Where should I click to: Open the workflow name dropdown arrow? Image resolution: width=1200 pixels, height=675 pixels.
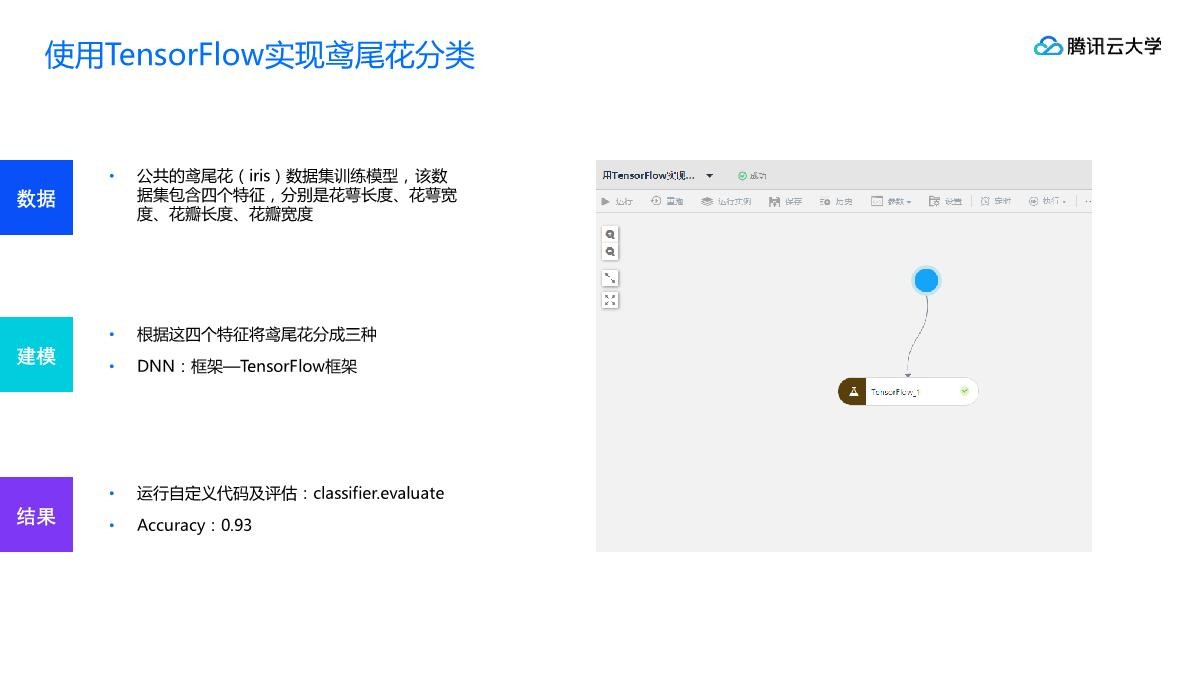click(x=710, y=176)
